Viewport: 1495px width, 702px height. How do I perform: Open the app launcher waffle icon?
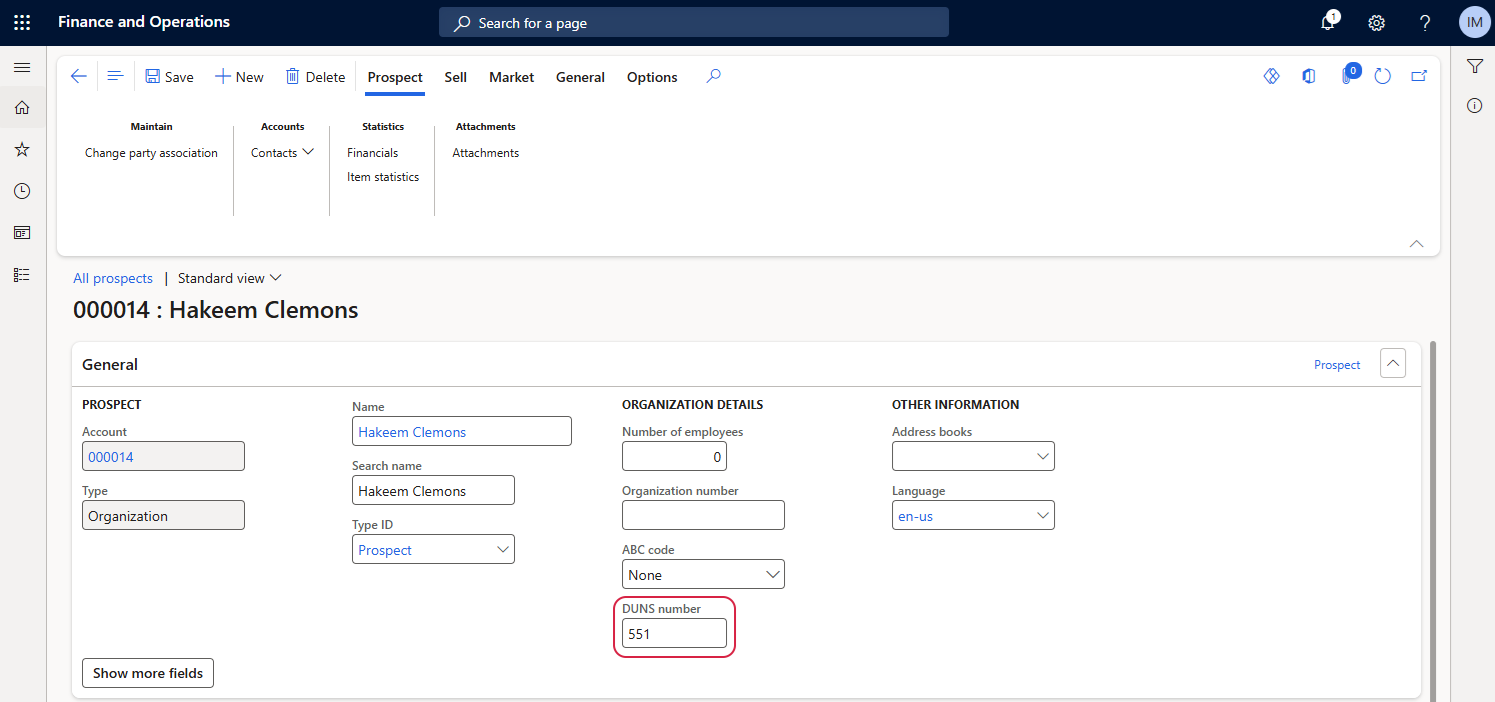(22, 22)
